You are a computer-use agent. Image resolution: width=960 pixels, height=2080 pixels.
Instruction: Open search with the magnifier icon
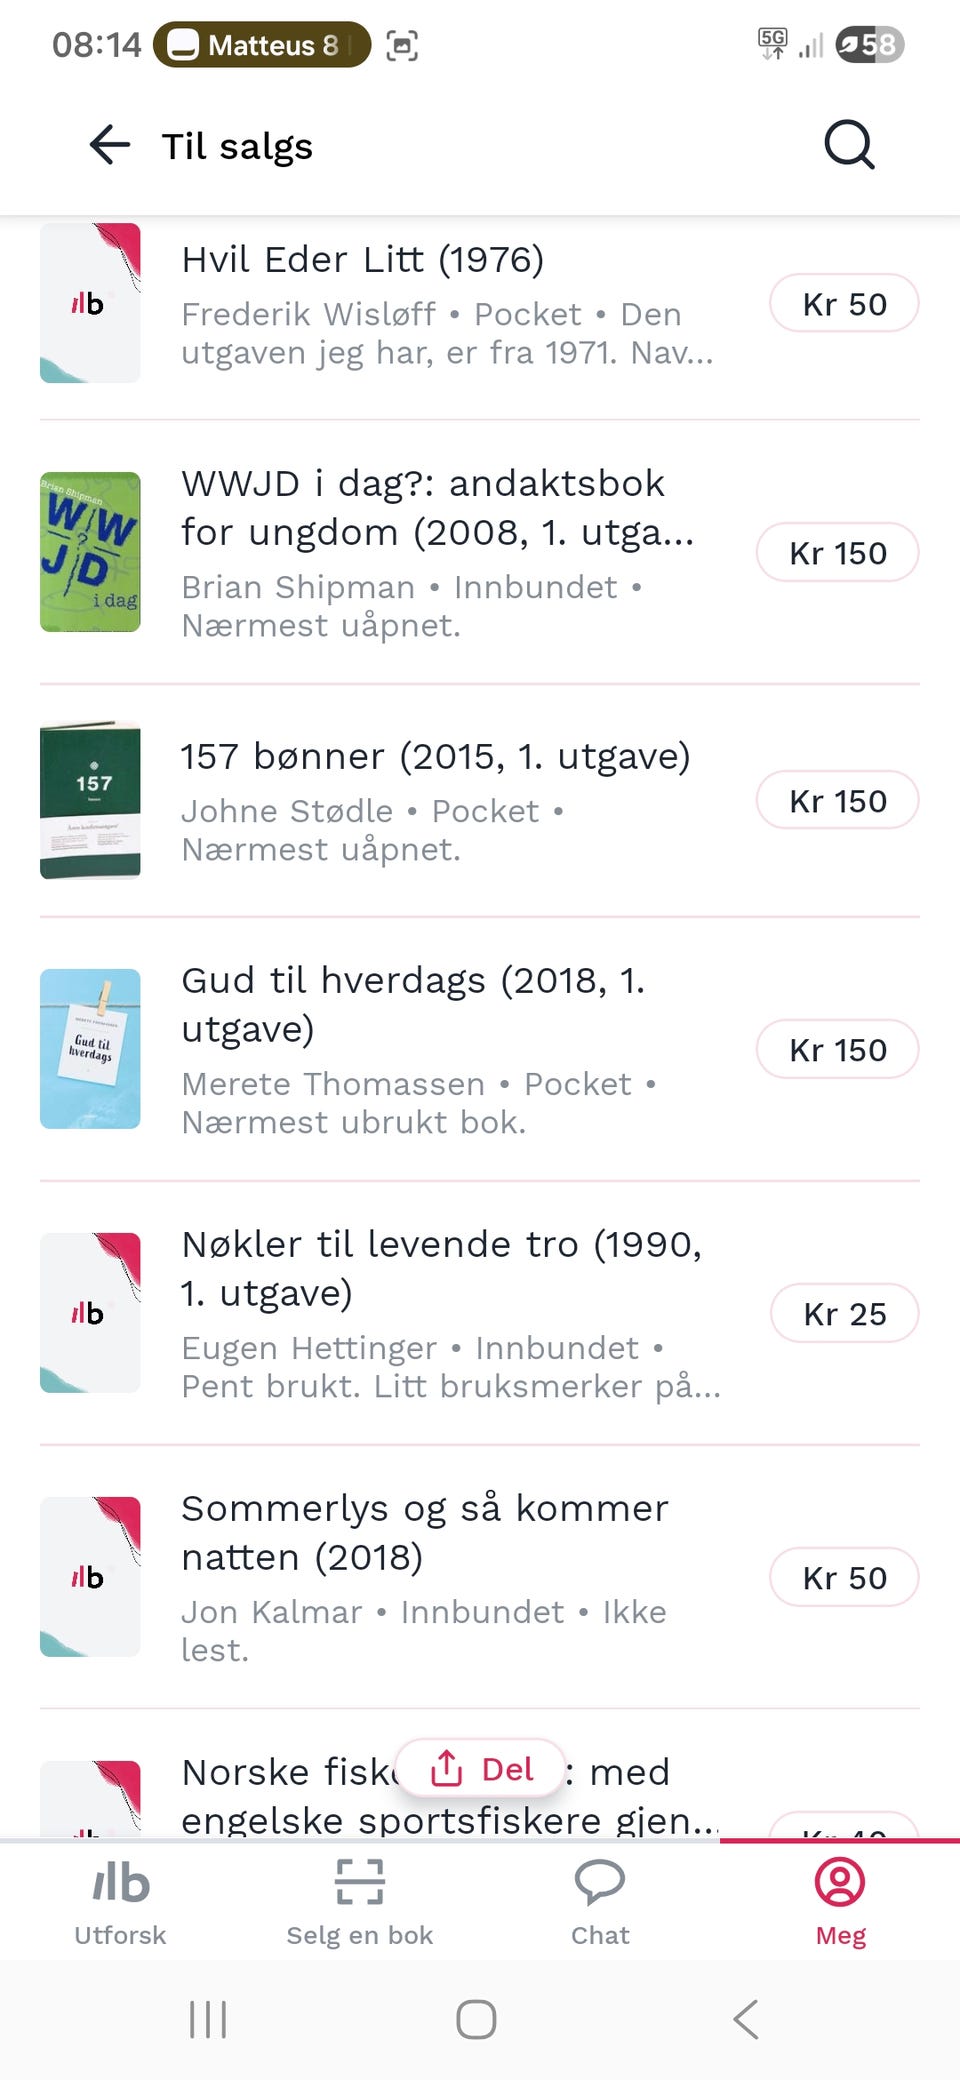coord(849,146)
